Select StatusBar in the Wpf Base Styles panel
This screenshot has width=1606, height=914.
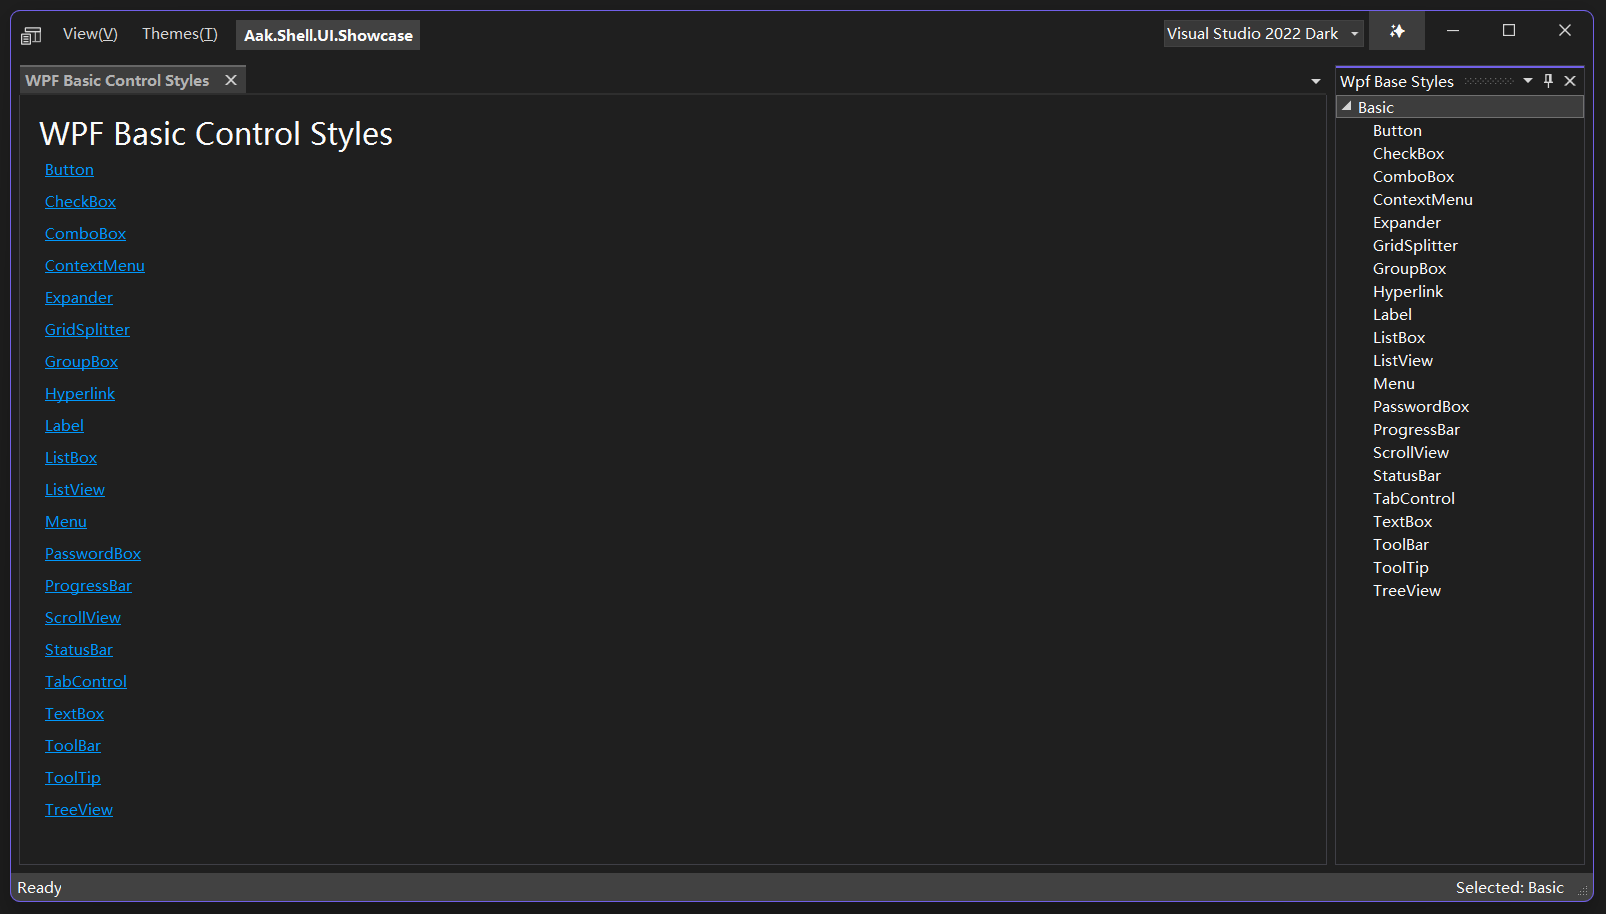click(1406, 475)
